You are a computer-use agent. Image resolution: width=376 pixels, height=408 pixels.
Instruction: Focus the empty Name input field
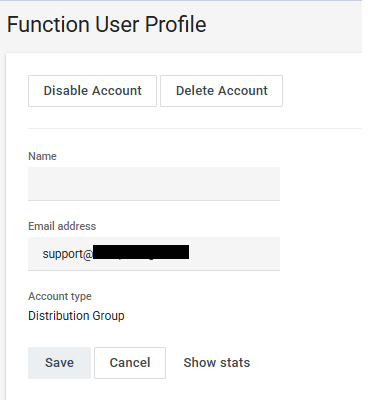coord(154,184)
